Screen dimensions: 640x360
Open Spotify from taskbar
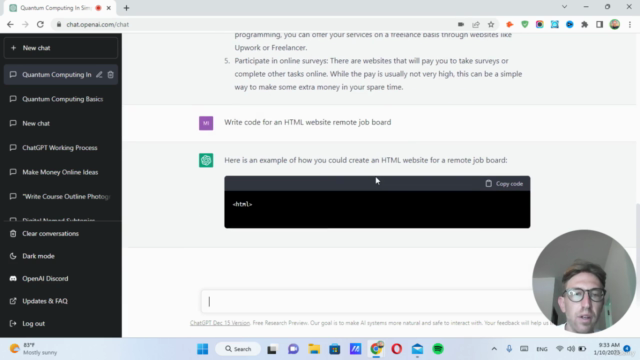(x=438, y=349)
